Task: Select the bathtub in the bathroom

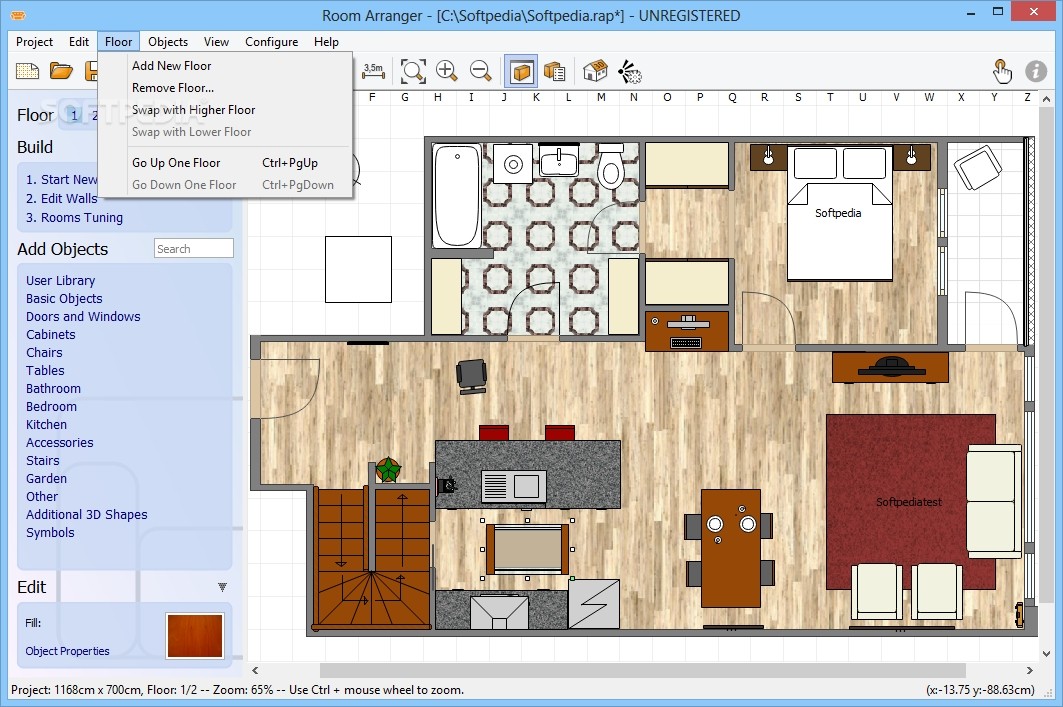Action: (458, 196)
